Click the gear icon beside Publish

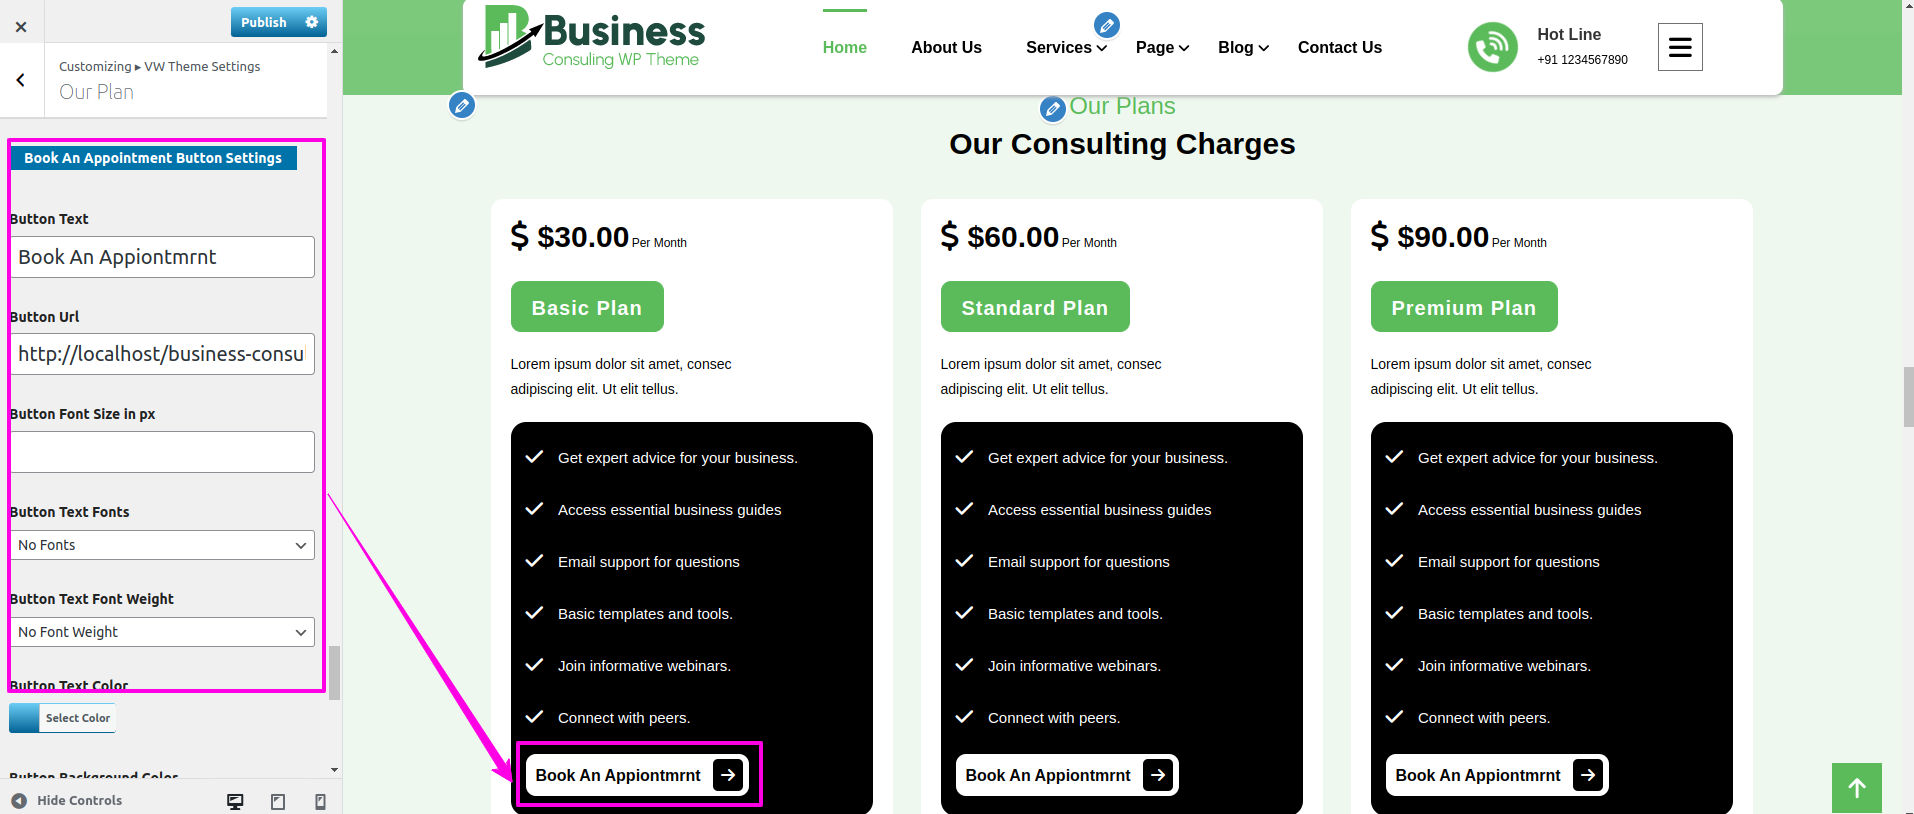pos(312,22)
